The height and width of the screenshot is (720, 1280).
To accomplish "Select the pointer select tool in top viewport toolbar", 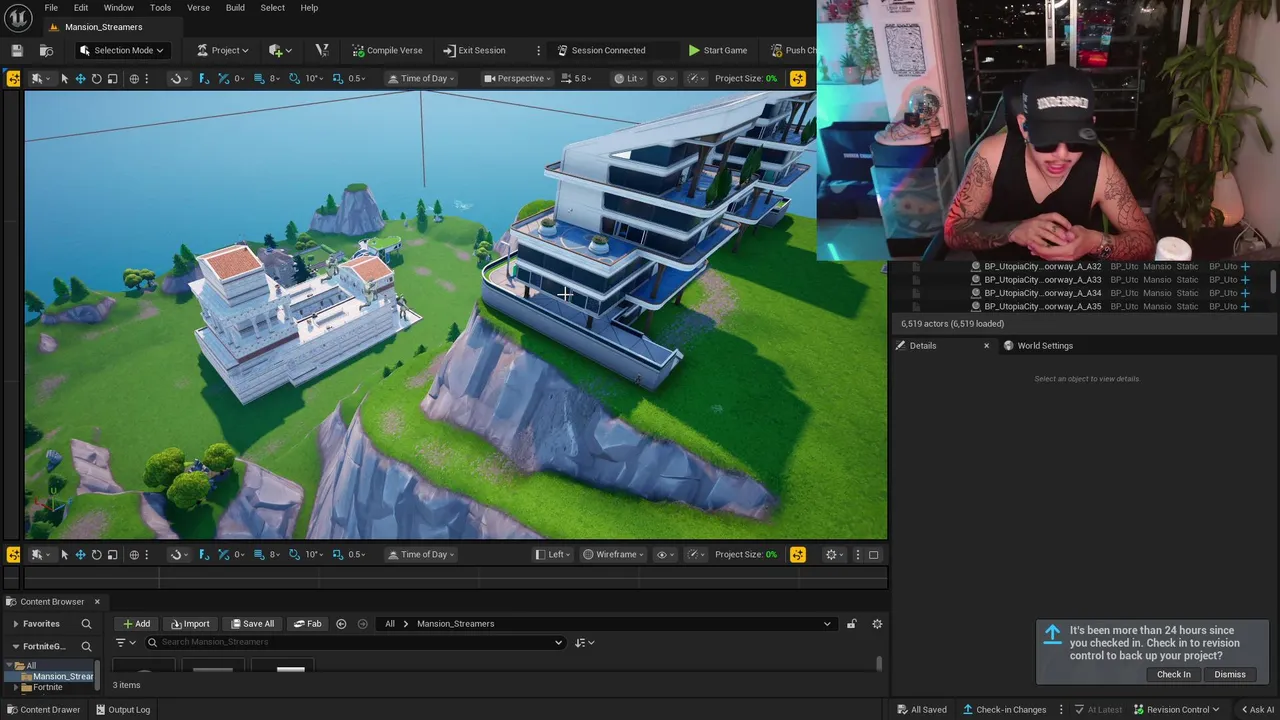I will [x=64, y=78].
